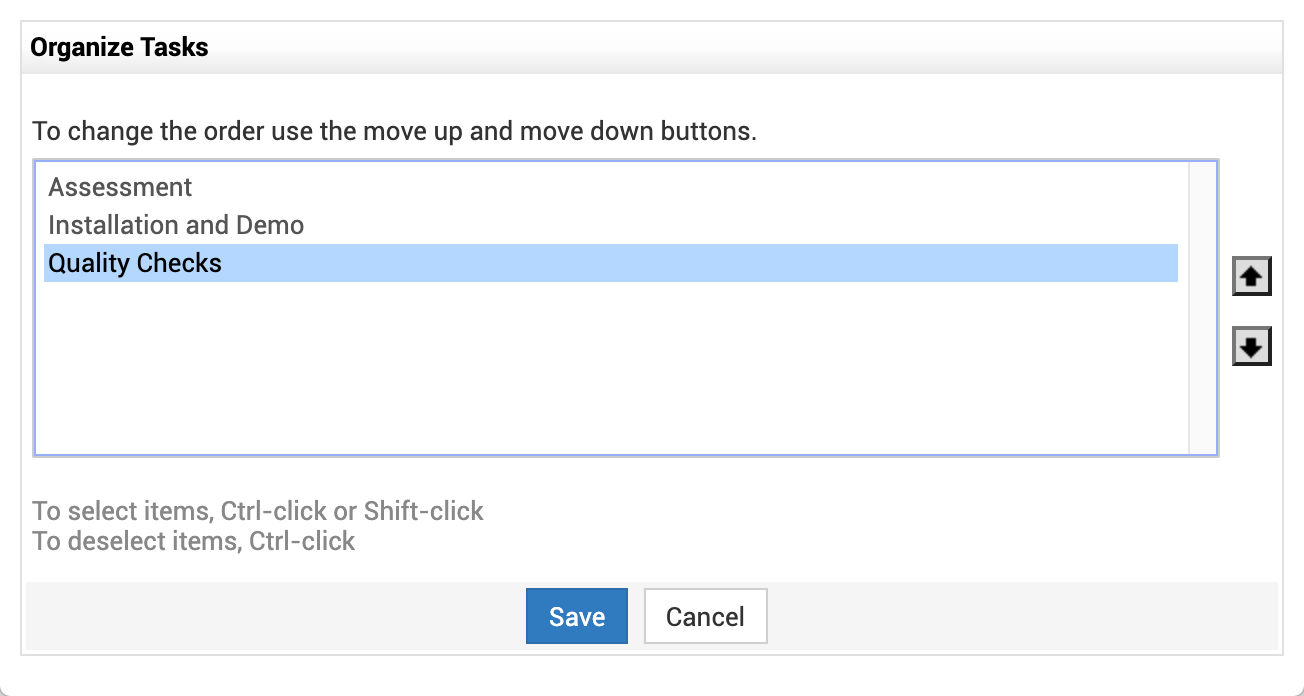Image resolution: width=1304 pixels, height=696 pixels.
Task: Move Quality Checks up one position
Action: [1251, 277]
